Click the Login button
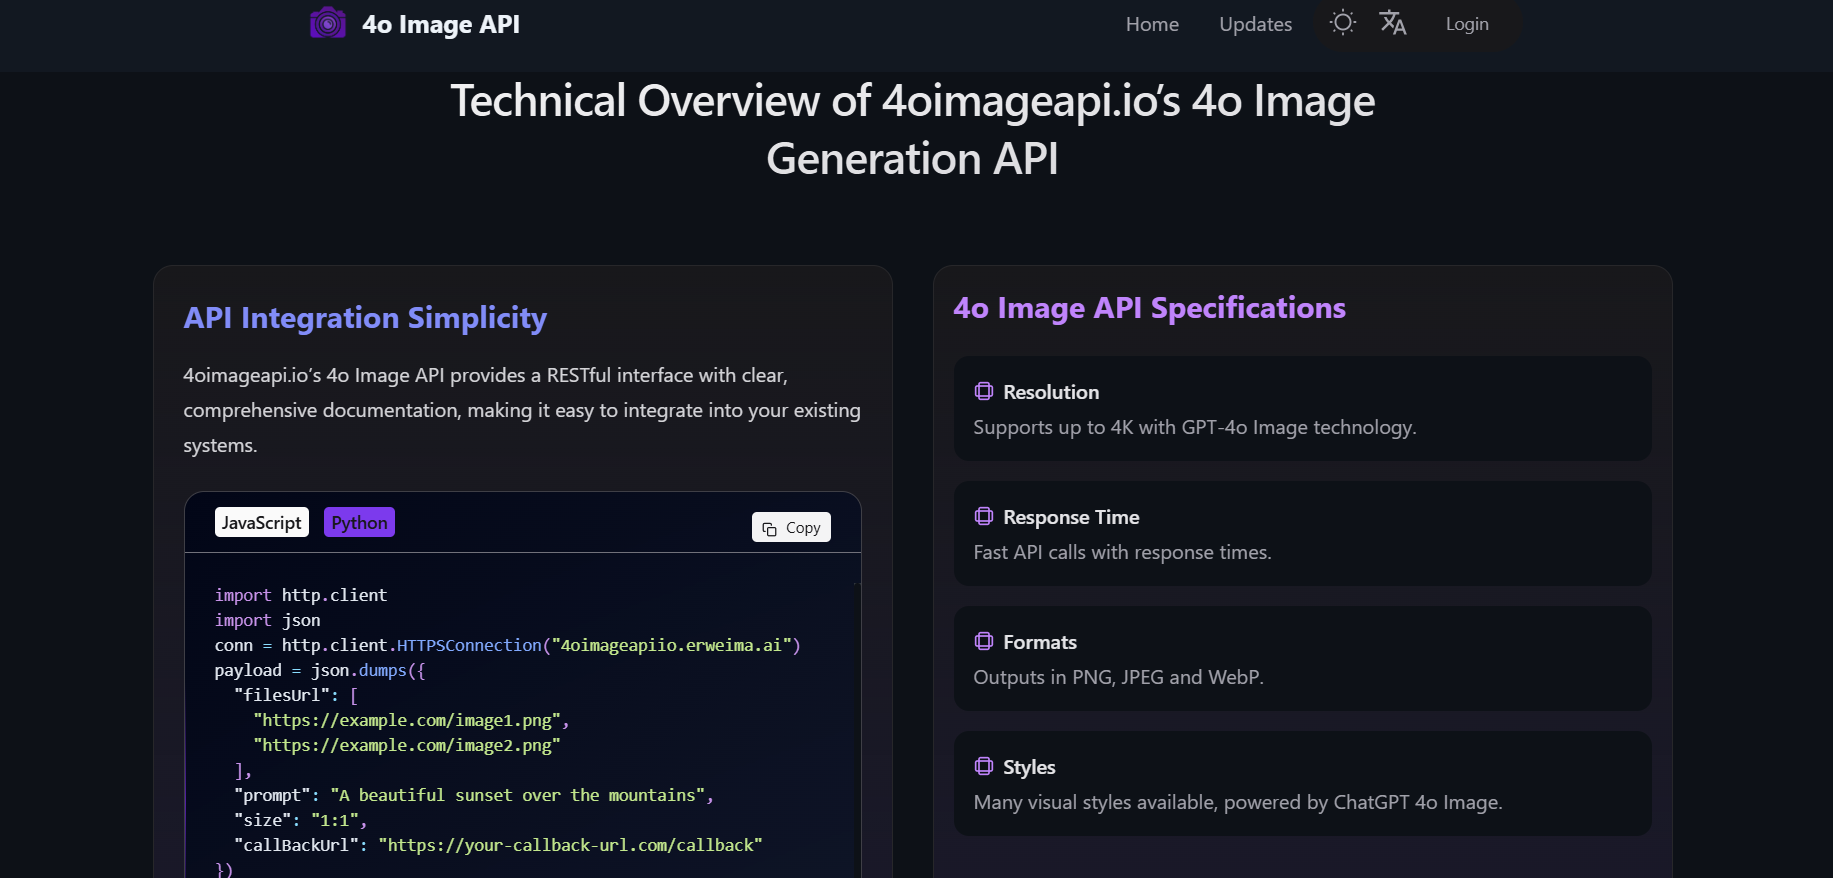Viewport: 1833px width, 878px height. pos(1467,24)
